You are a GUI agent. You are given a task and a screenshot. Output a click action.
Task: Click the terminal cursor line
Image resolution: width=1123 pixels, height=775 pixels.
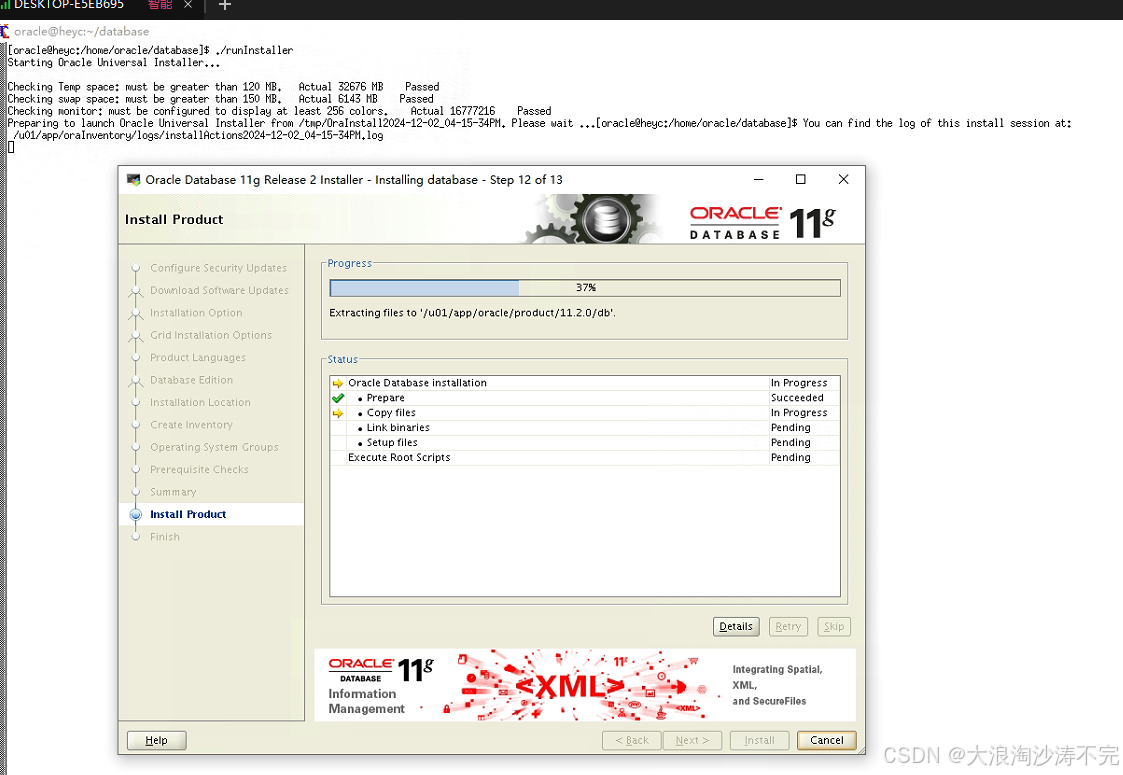click(x=11, y=148)
